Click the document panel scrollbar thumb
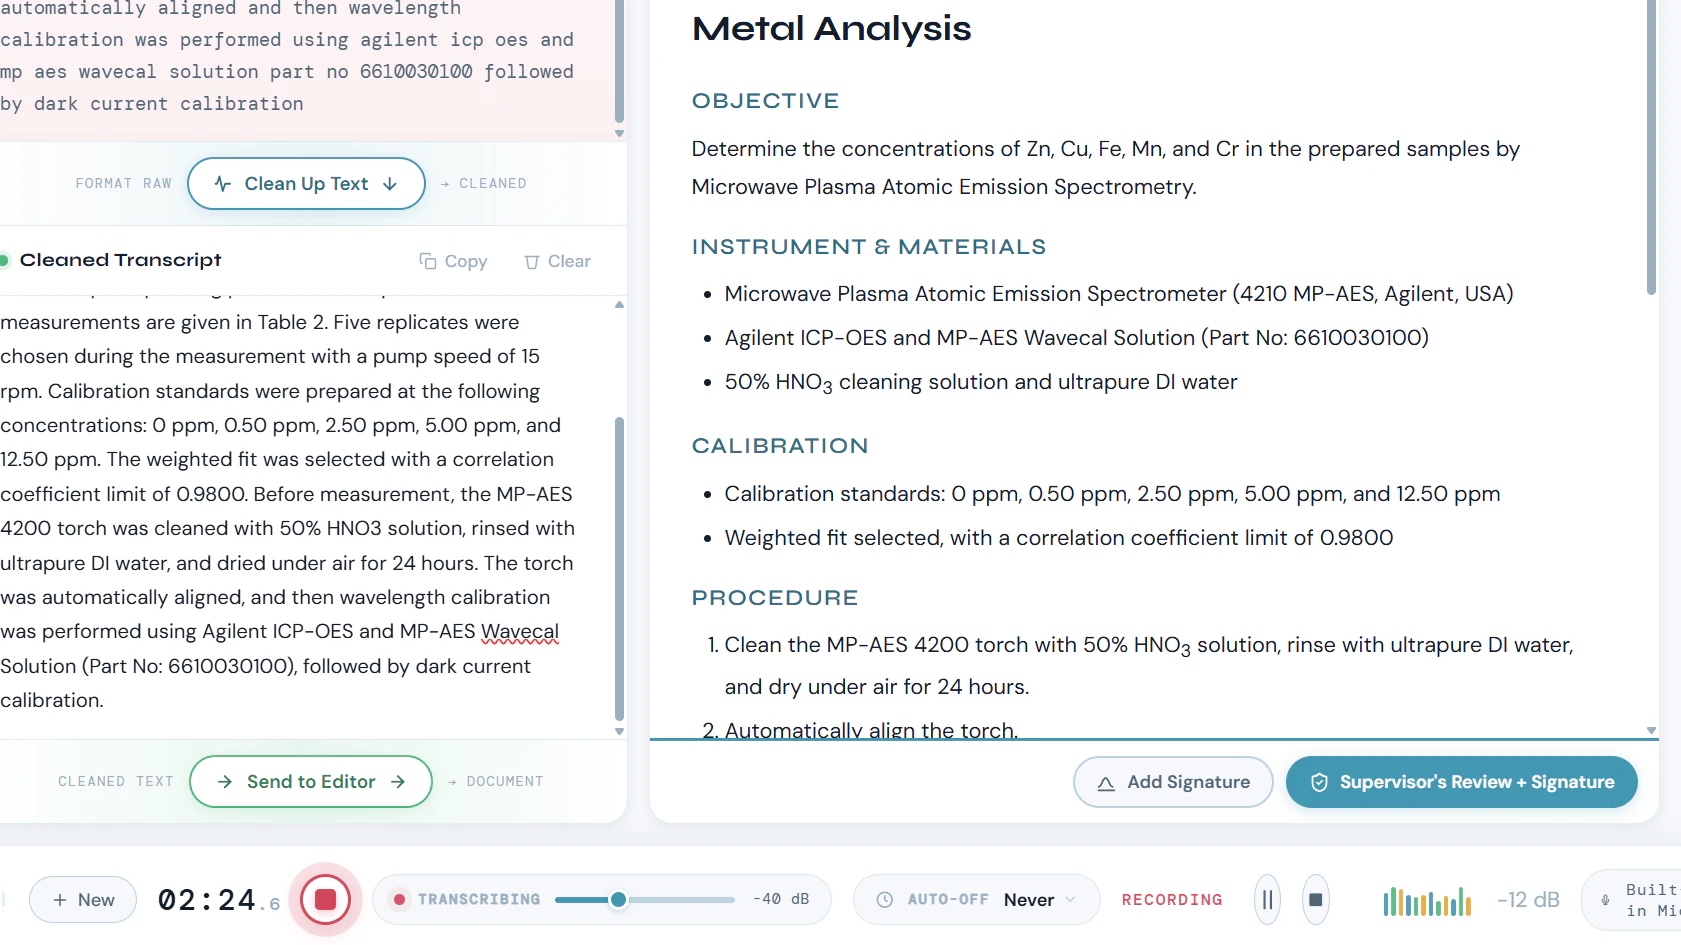1681x945 pixels. click(1650, 147)
